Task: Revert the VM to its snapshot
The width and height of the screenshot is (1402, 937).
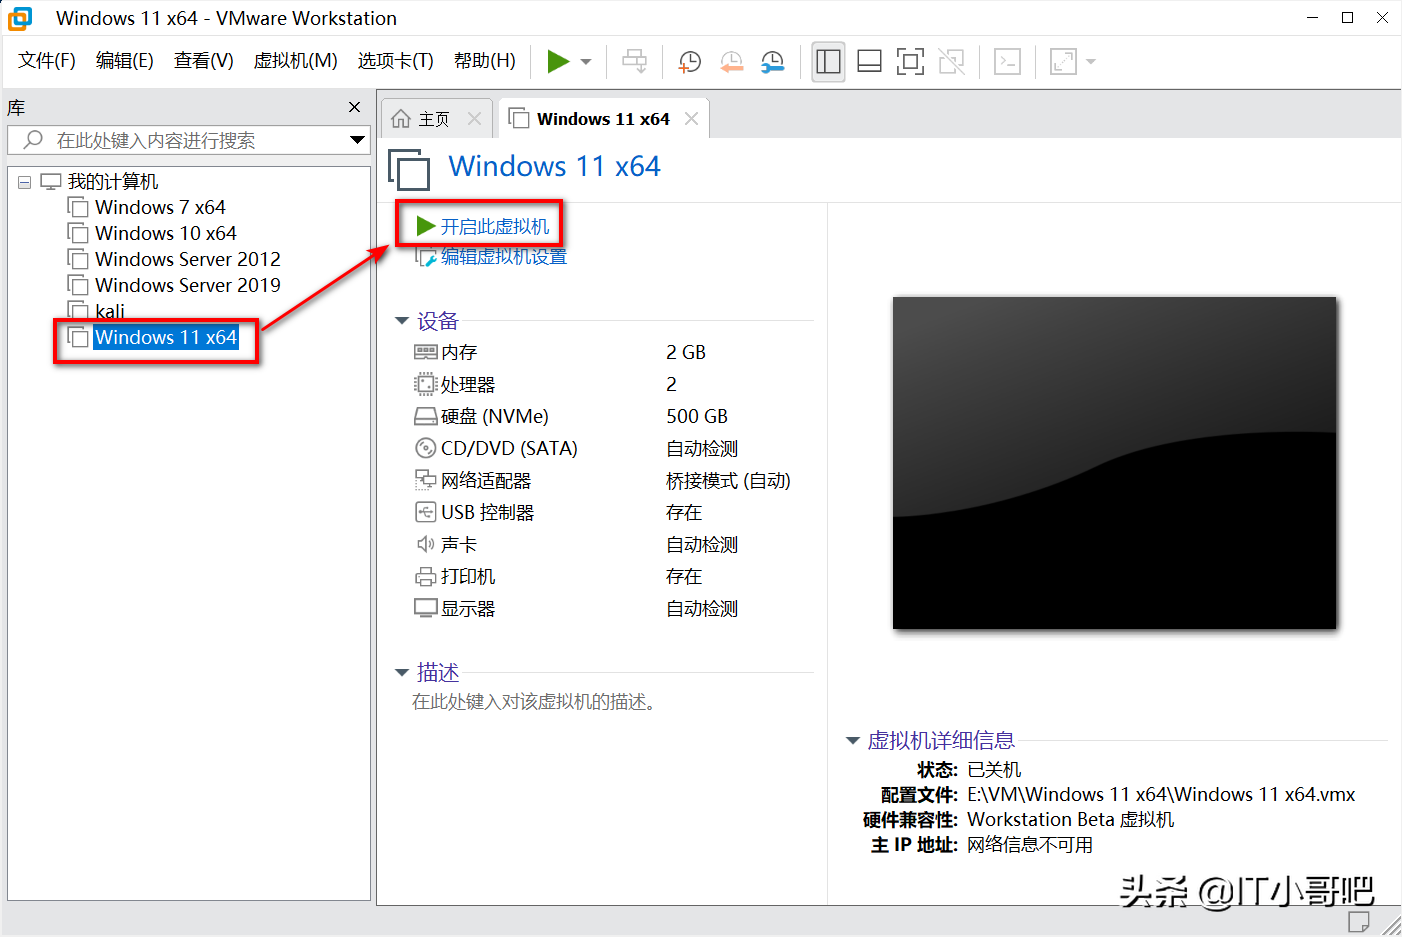Action: click(731, 62)
